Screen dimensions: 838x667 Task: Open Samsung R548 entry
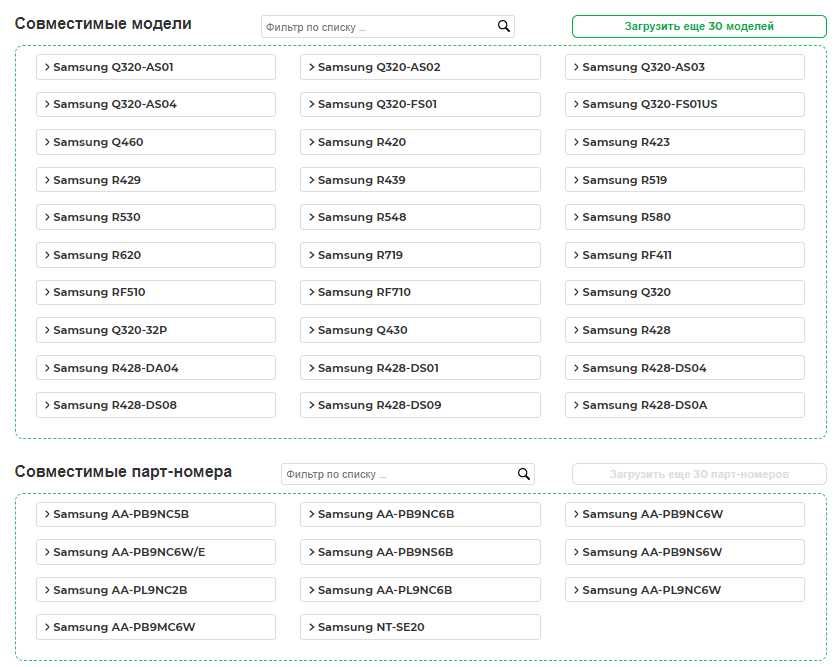[420, 217]
